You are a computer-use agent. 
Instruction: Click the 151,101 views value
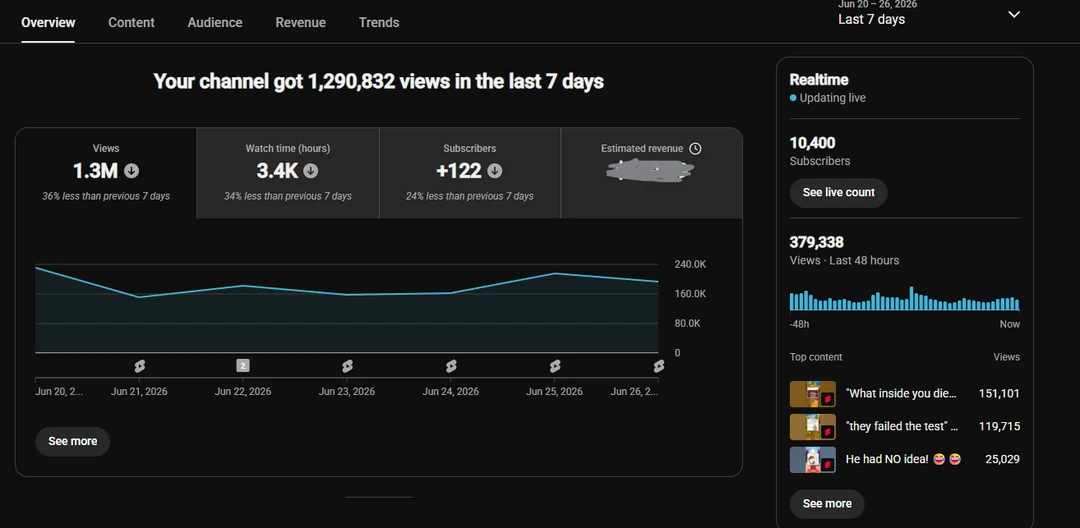click(999, 394)
